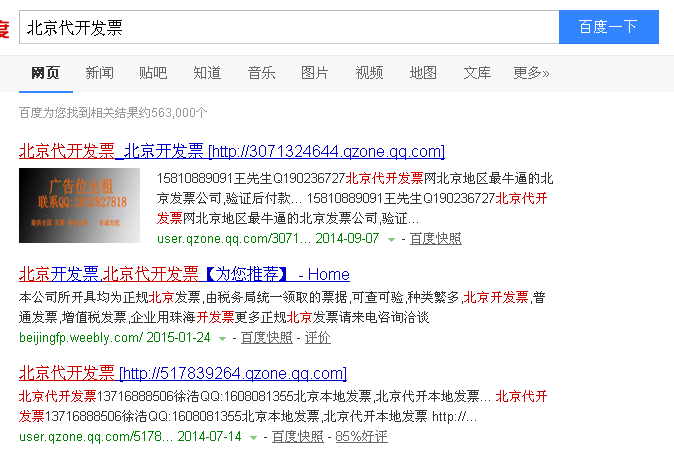This screenshot has height=456, width=674.
Task: Switch to the 音乐 tab
Action: [x=261, y=73]
